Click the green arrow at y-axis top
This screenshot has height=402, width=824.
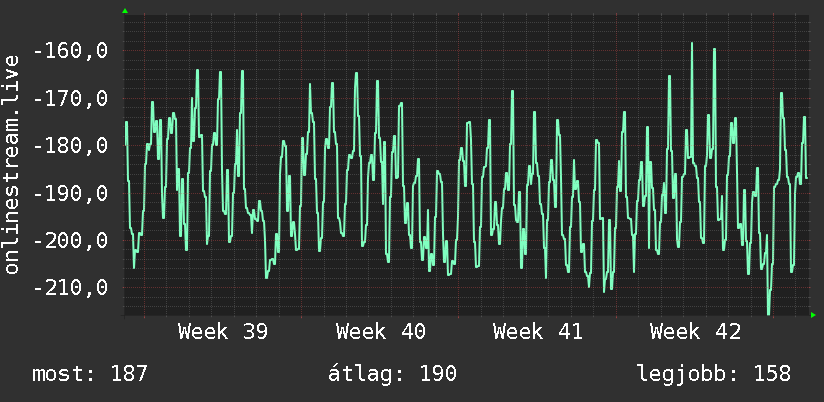[x=125, y=11]
